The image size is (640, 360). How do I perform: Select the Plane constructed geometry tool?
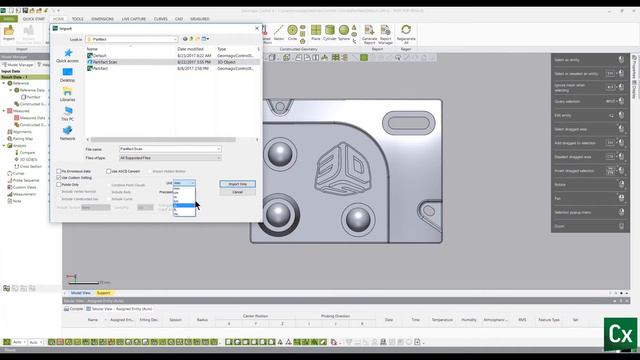coord(316,33)
